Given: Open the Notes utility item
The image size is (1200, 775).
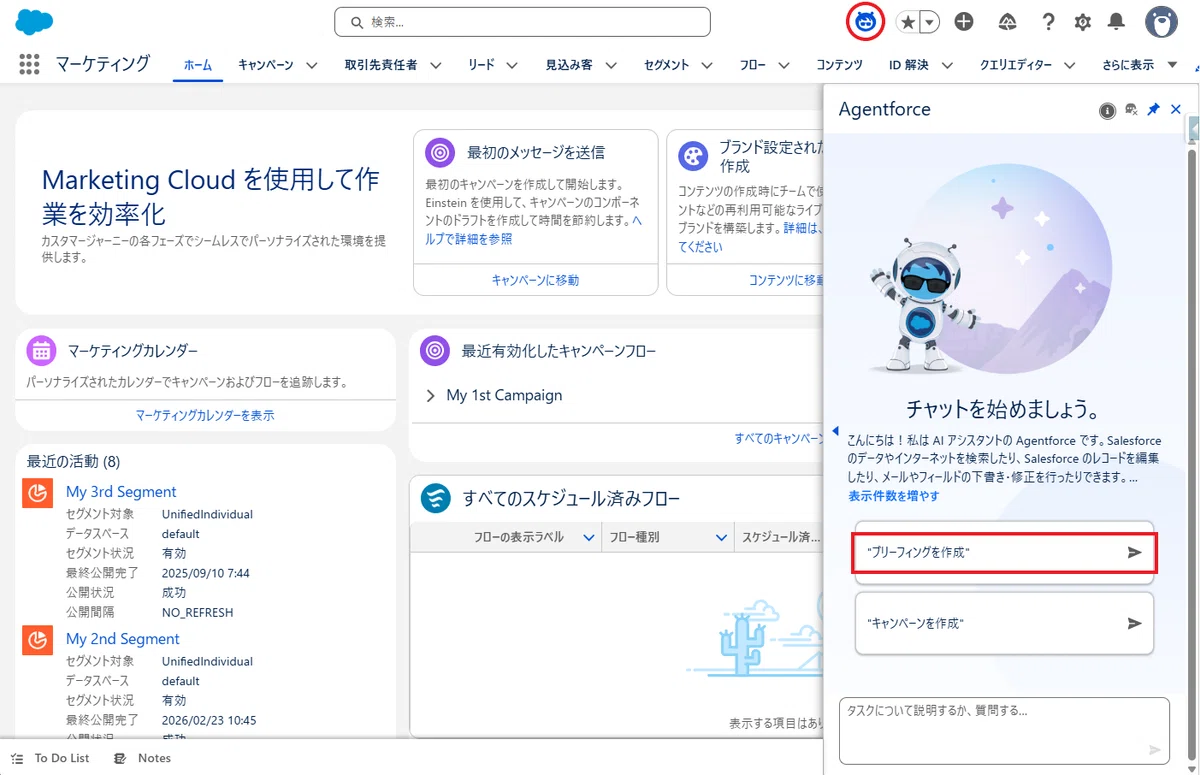Looking at the screenshot, I should tap(142, 758).
